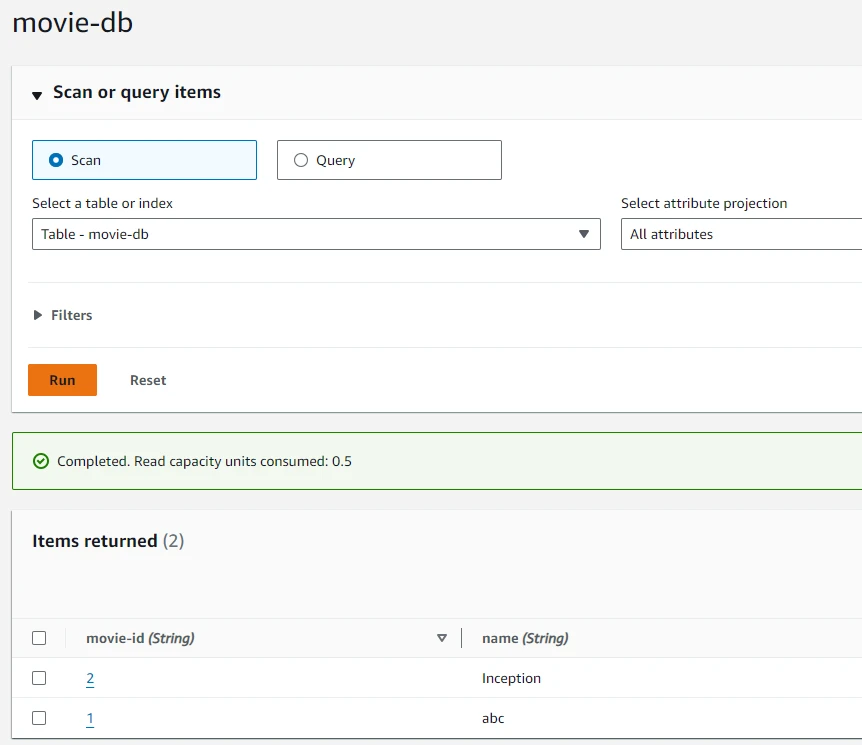This screenshot has height=745, width=862.
Task: Open the All attributes projection dropdown
Action: (x=740, y=234)
